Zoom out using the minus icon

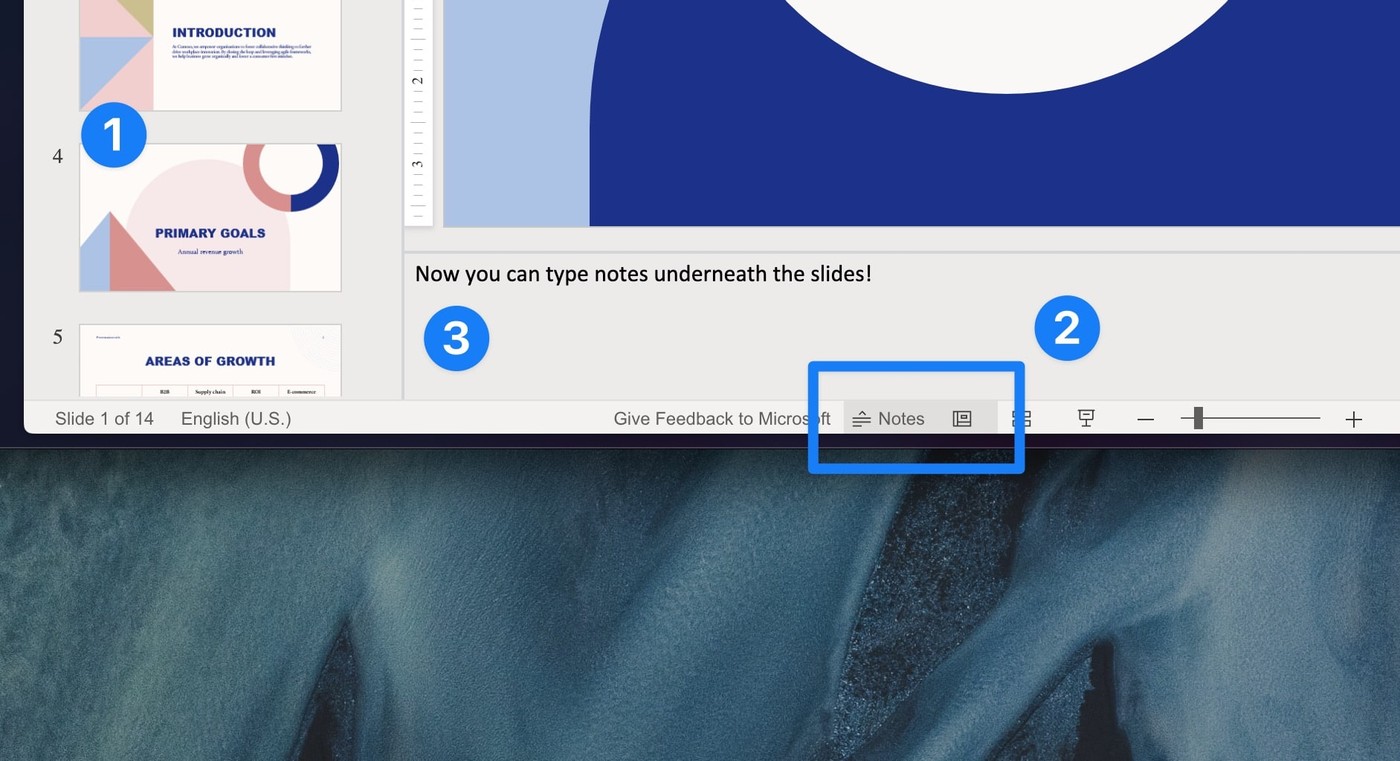(1145, 418)
